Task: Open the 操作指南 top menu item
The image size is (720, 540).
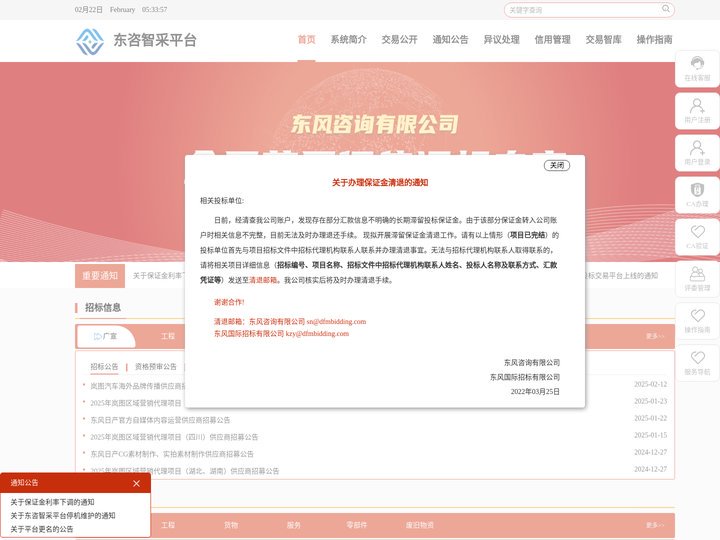Action: click(654, 39)
